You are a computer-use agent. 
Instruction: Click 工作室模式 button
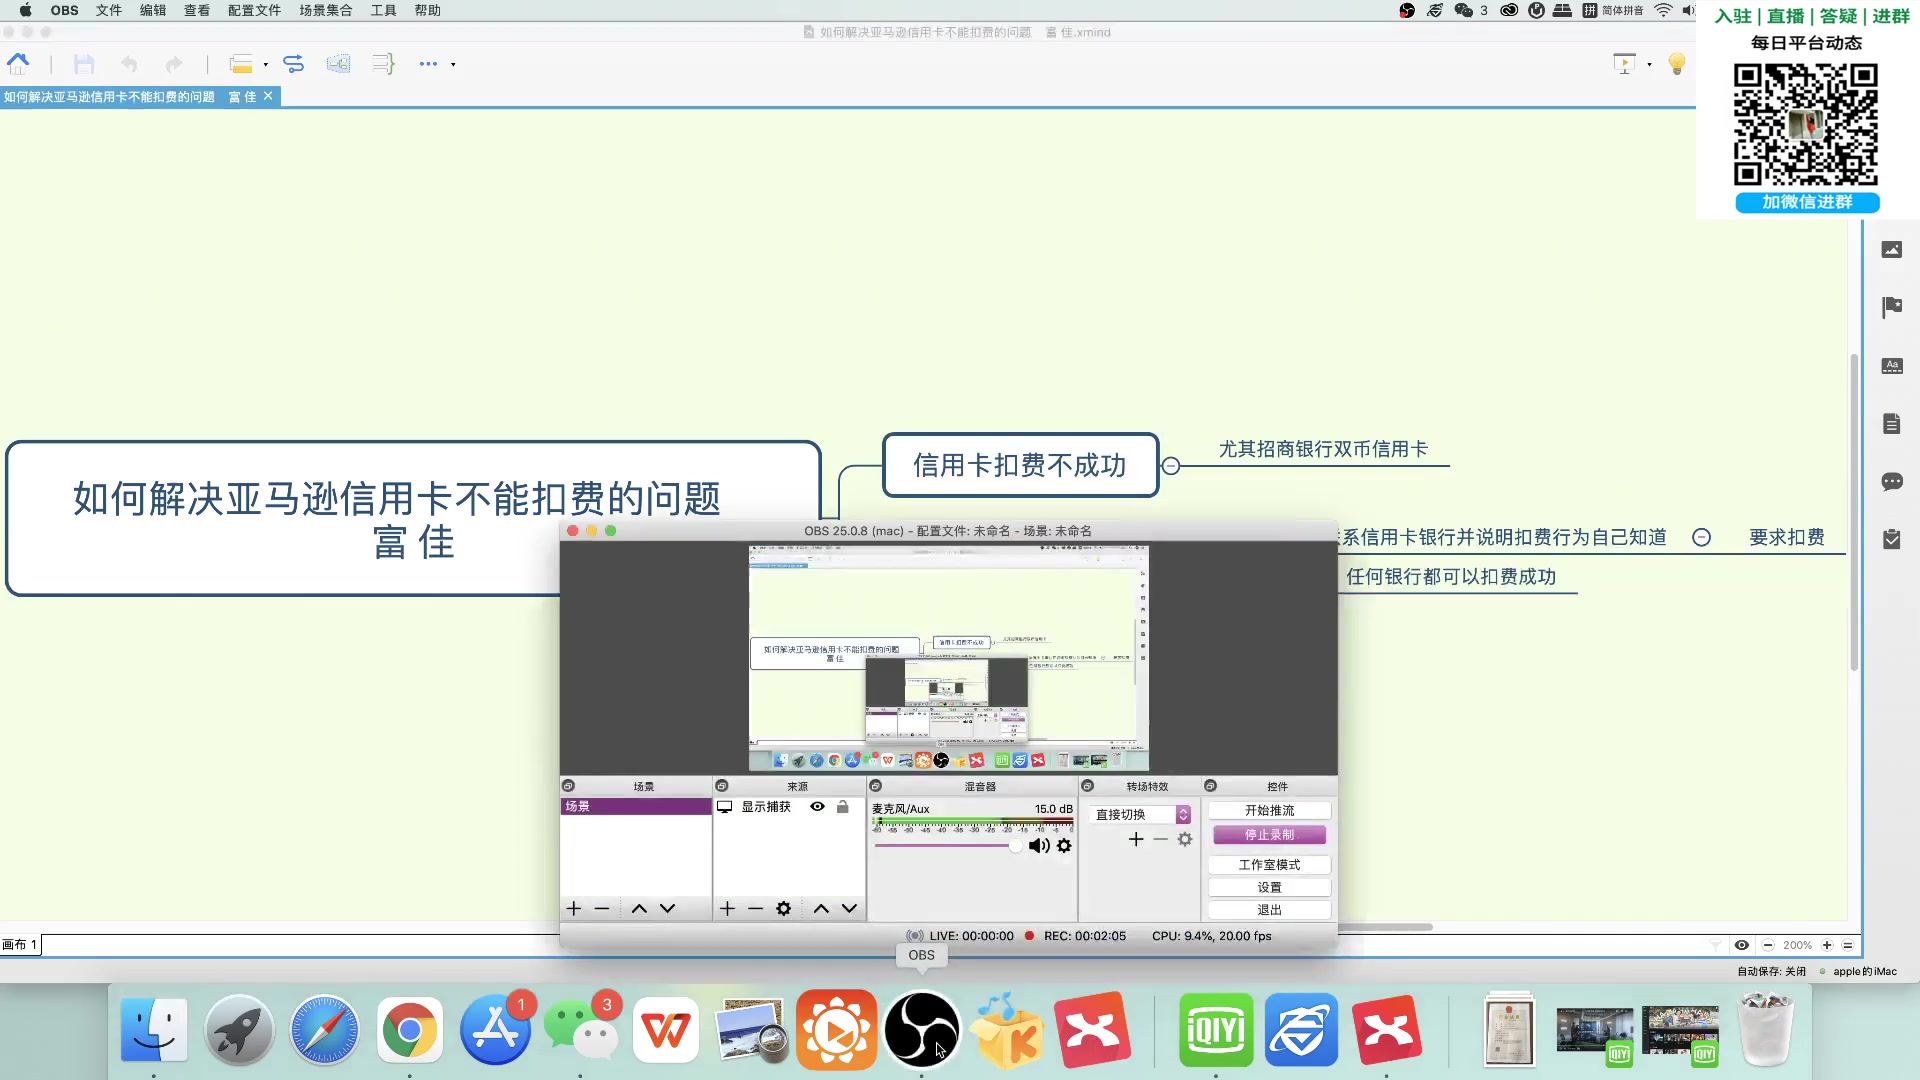coord(1269,864)
